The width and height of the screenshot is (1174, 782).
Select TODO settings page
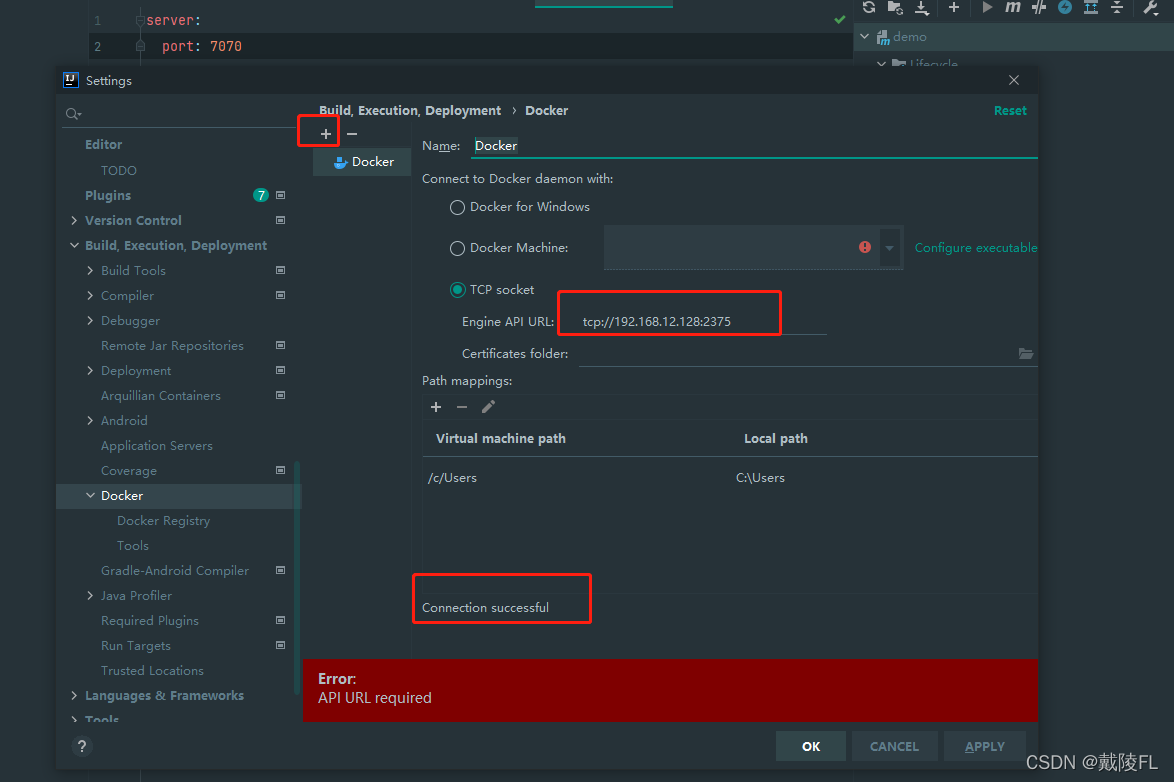pyautogui.click(x=119, y=171)
